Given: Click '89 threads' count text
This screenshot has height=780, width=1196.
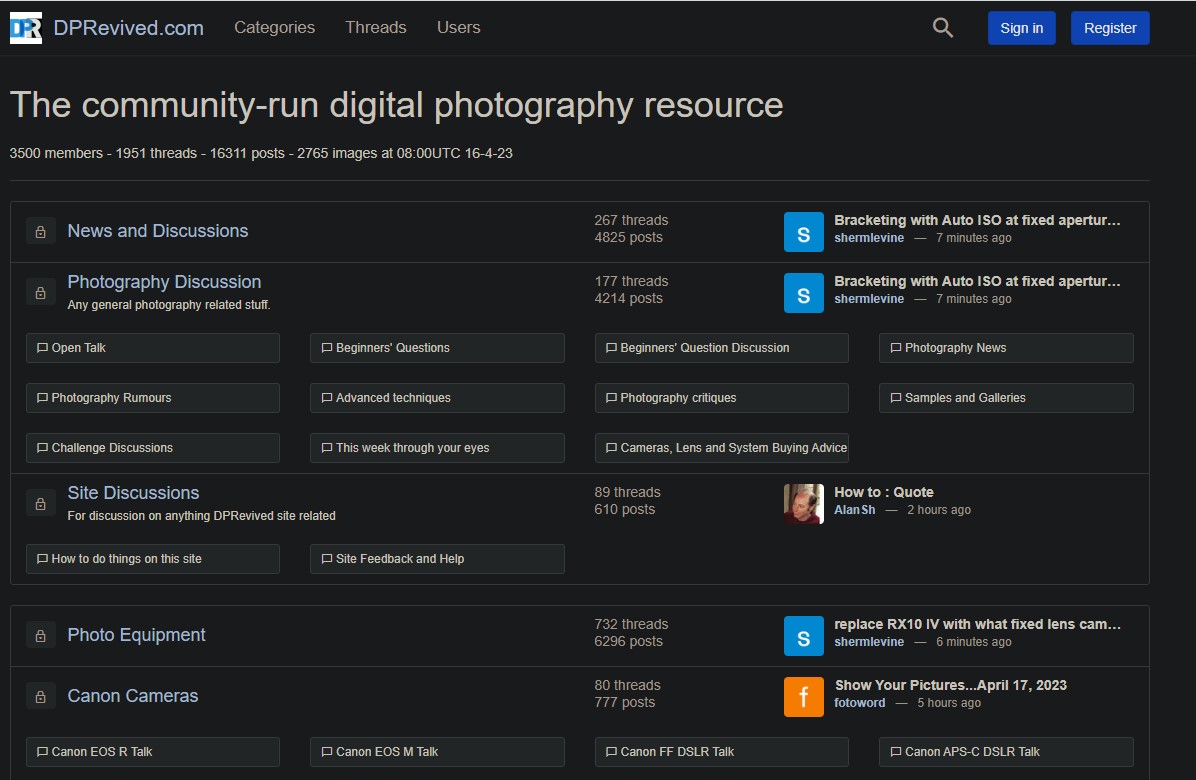Looking at the screenshot, I should tap(627, 493).
